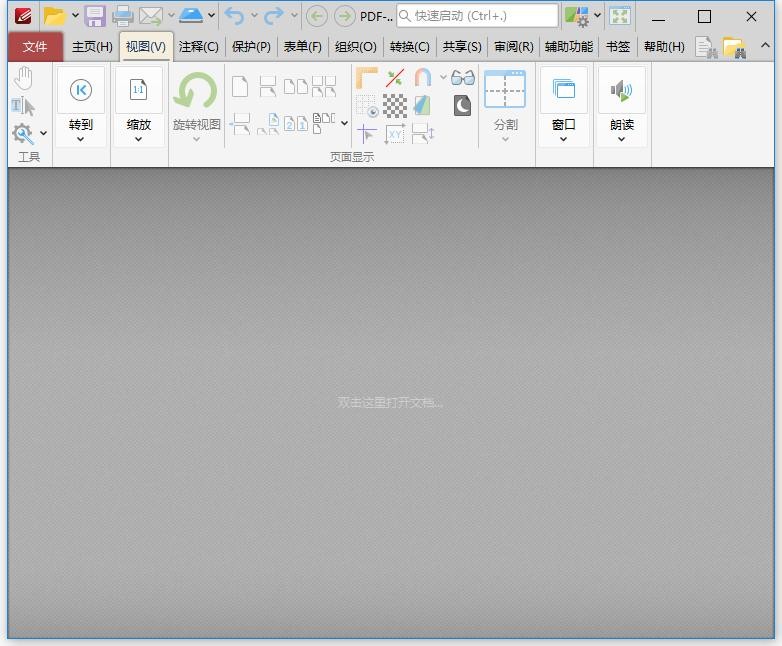The height and width of the screenshot is (646, 782).
Task: Toggle transparency grid checkerboard icon
Action: pyautogui.click(x=394, y=106)
